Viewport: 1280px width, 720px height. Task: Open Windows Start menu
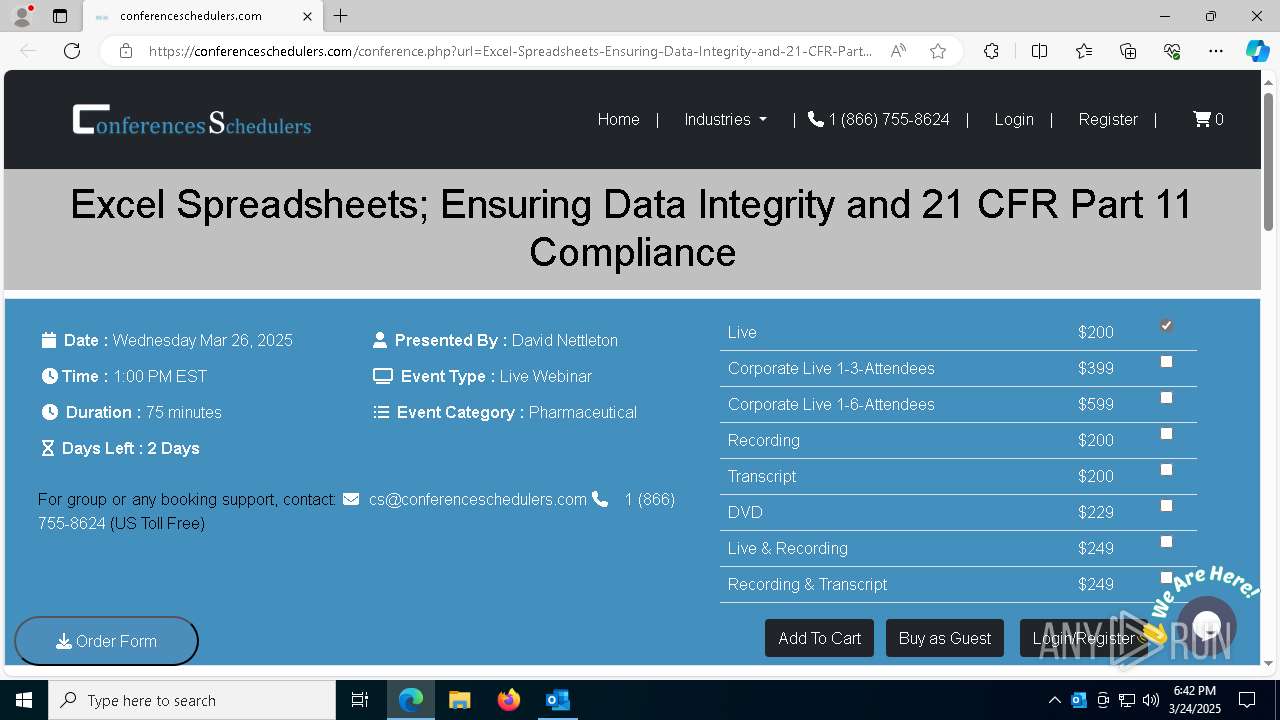pos(24,700)
